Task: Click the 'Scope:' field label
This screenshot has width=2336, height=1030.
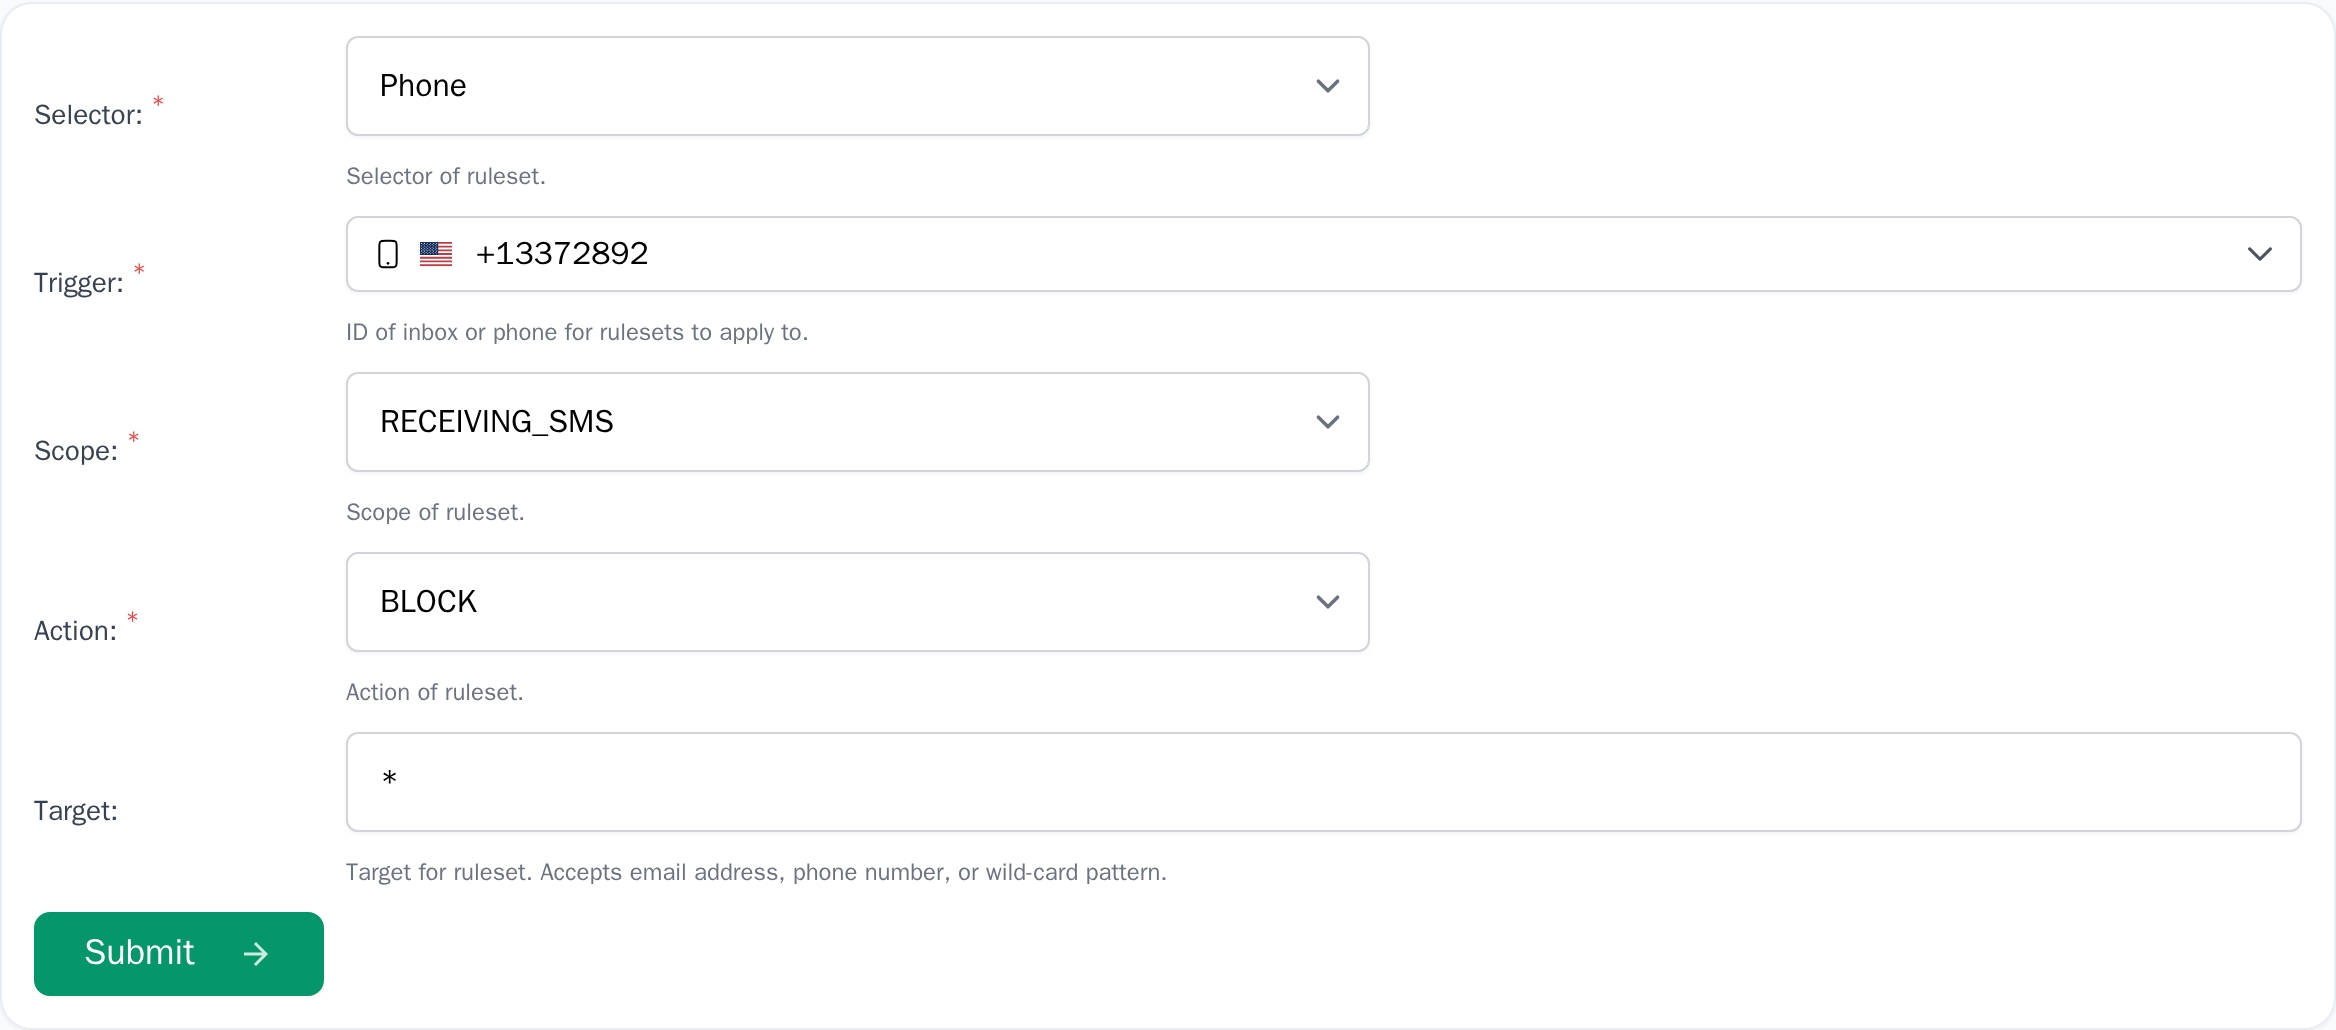Action: click(76, 451)
